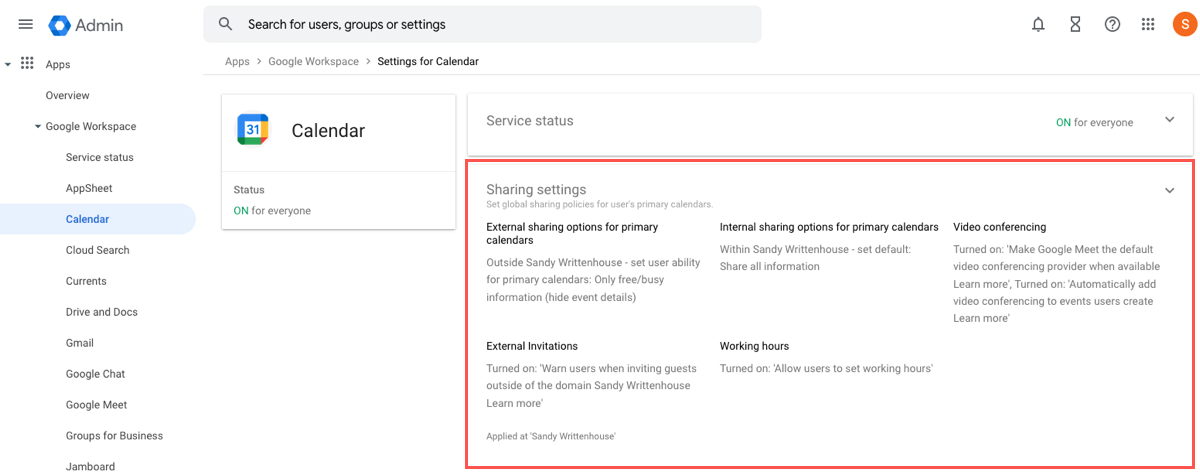Open AppSheet in the sidebar
The height and width of the screenshot is (472, 1200).
(x=89, y=188)
